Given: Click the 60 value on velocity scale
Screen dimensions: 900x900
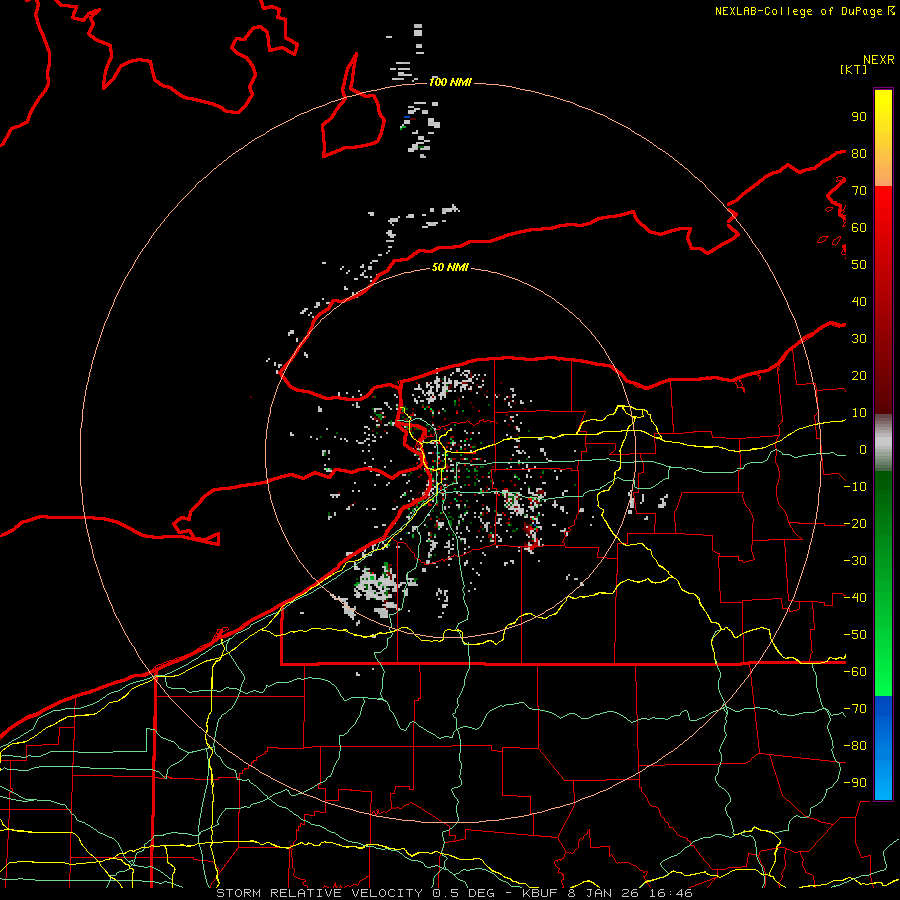Looking at the screenshot, I should [859, 228].
